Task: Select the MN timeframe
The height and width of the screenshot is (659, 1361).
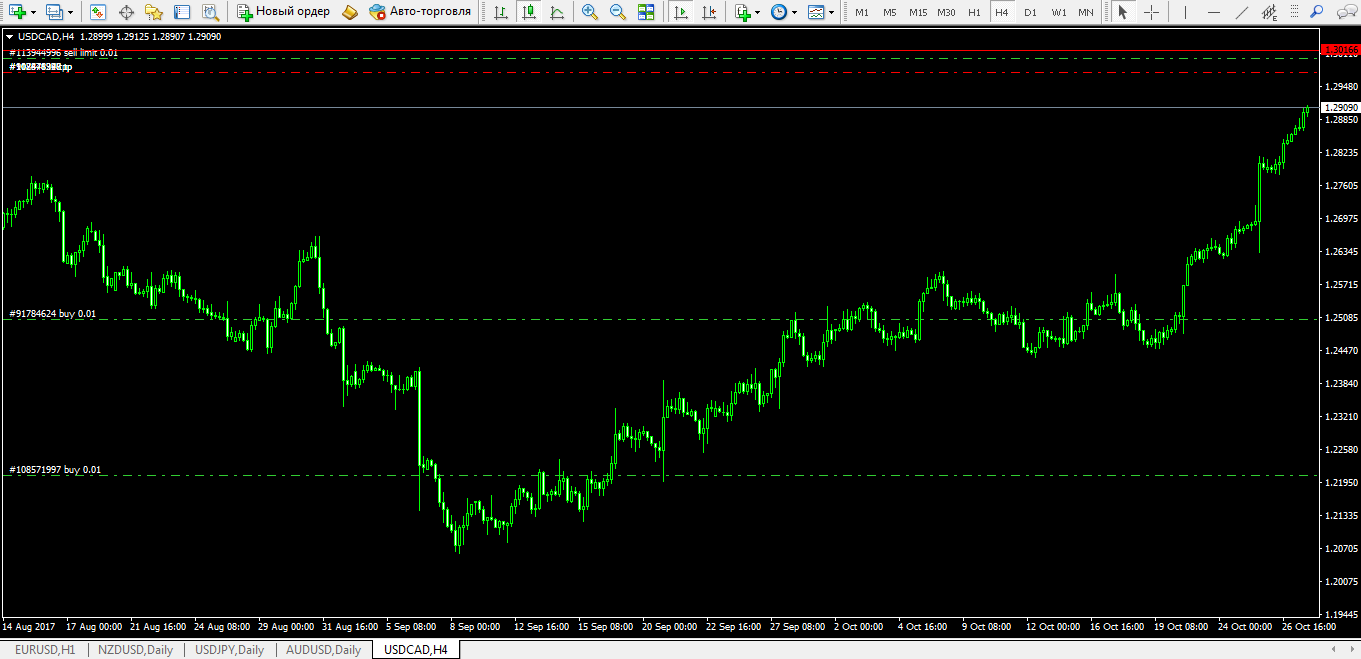Action: coord(1086,12)
